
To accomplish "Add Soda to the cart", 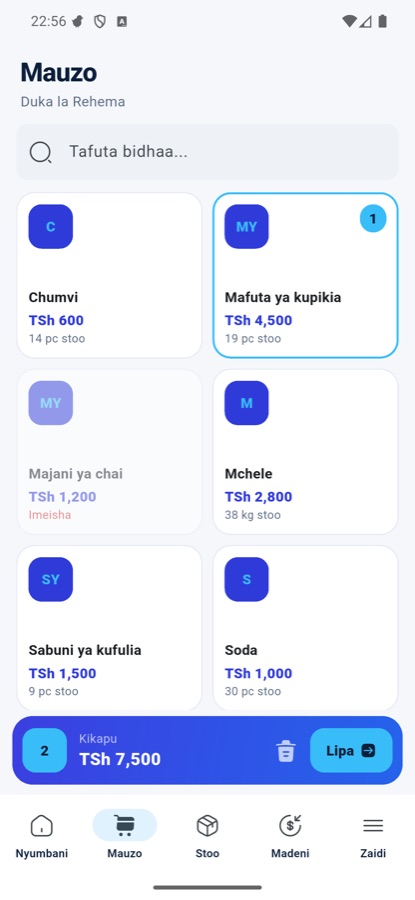I will 305,628.
